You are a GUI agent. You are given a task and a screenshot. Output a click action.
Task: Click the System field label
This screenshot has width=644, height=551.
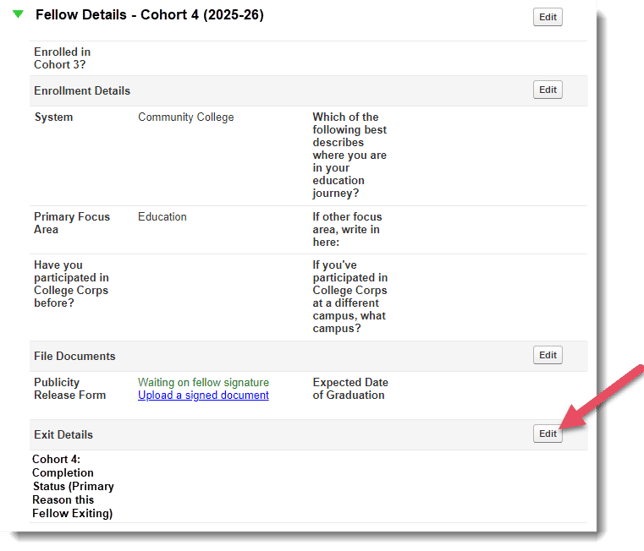click(x=53, y=117)
